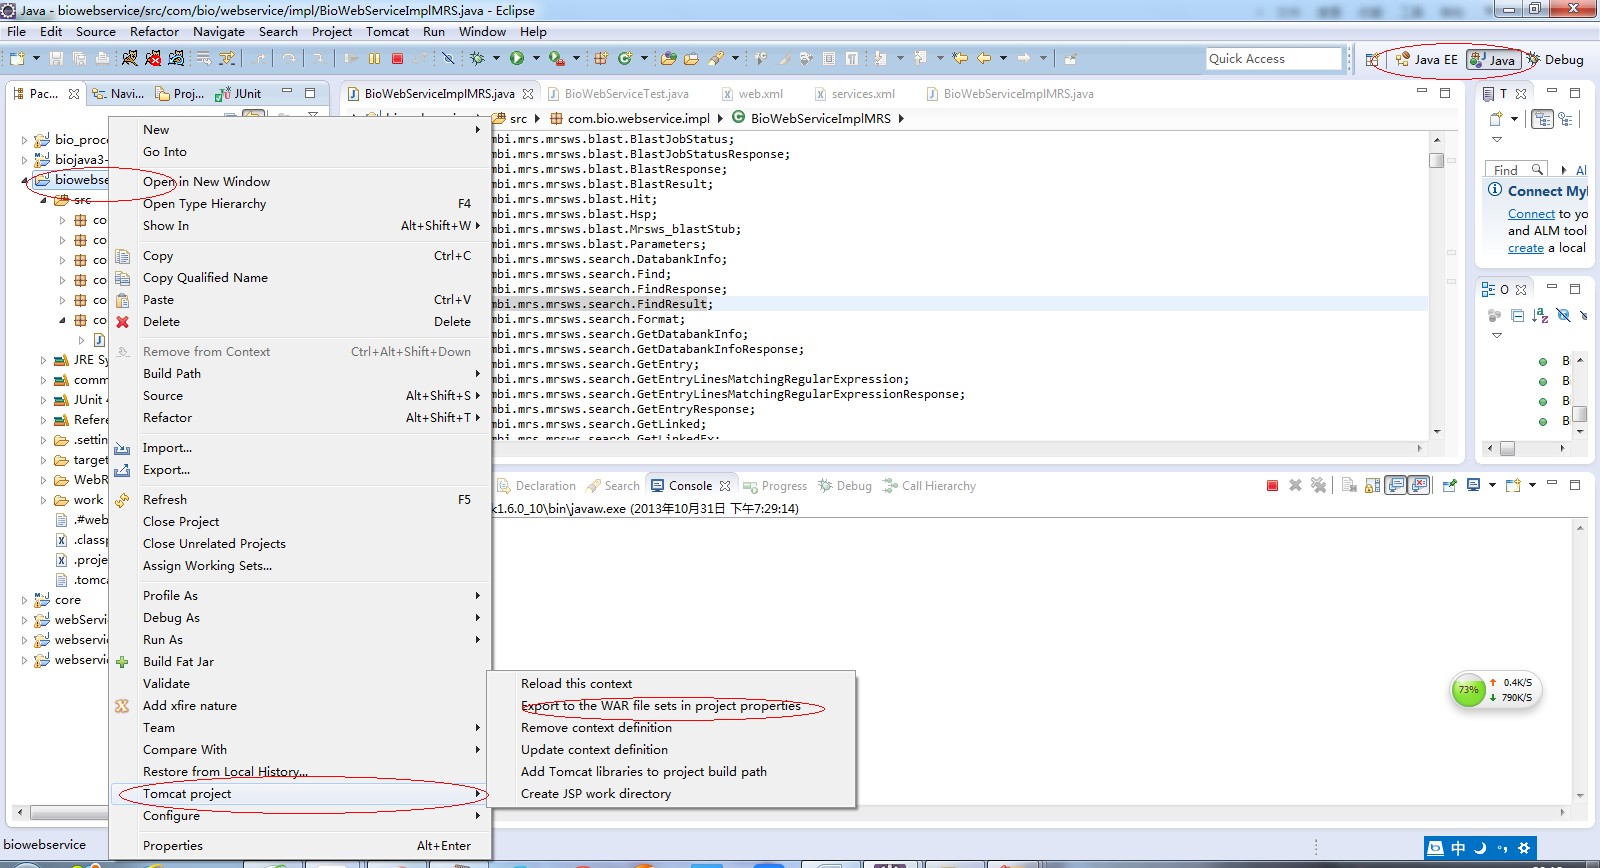This screenshot has width=1600, height=868.
Task: Click the green Run button in toolbar
Action: click(x=517, y=58)
